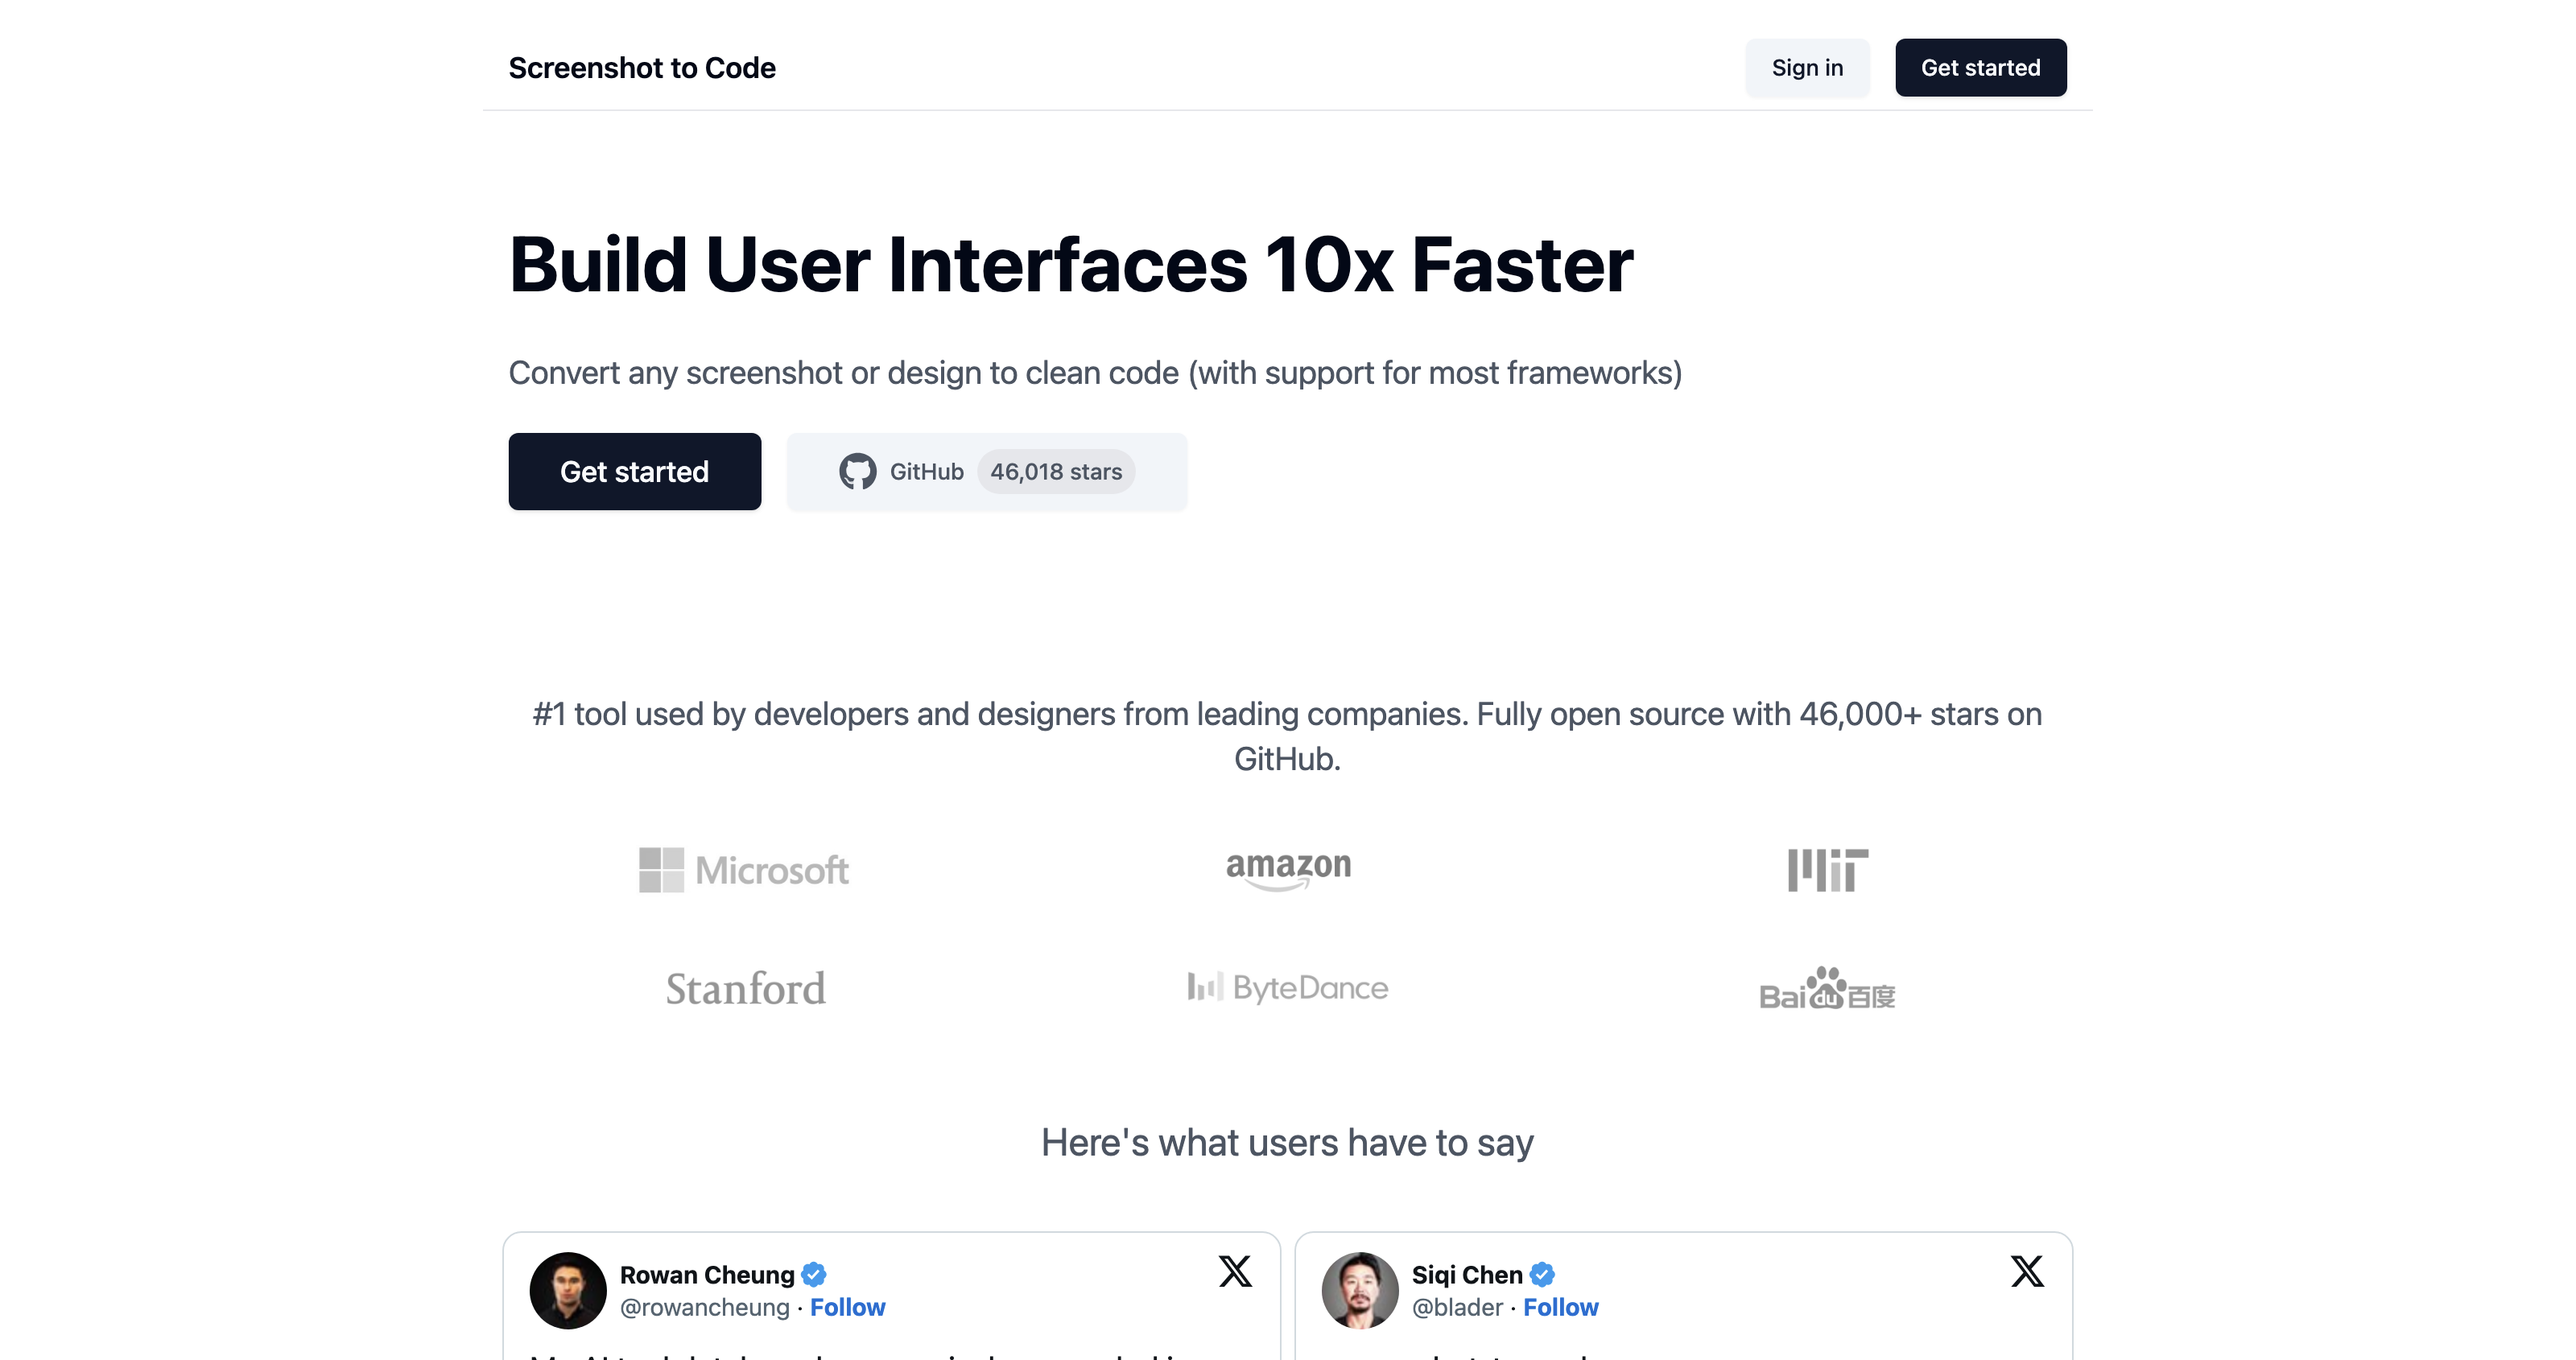Open Rowan Cheung's name link
The image size is (2576, 1360).
tap(707, 1275)
